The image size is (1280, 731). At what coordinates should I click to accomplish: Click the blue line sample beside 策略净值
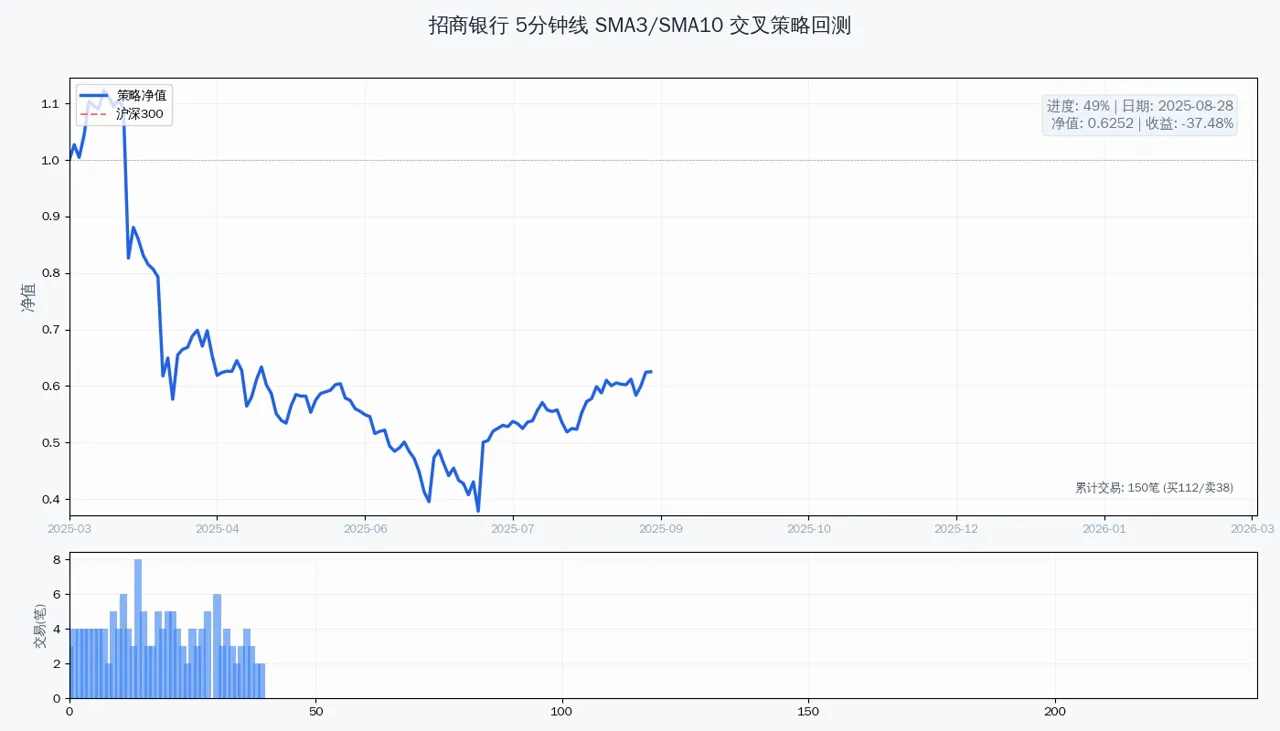point(94,96)
